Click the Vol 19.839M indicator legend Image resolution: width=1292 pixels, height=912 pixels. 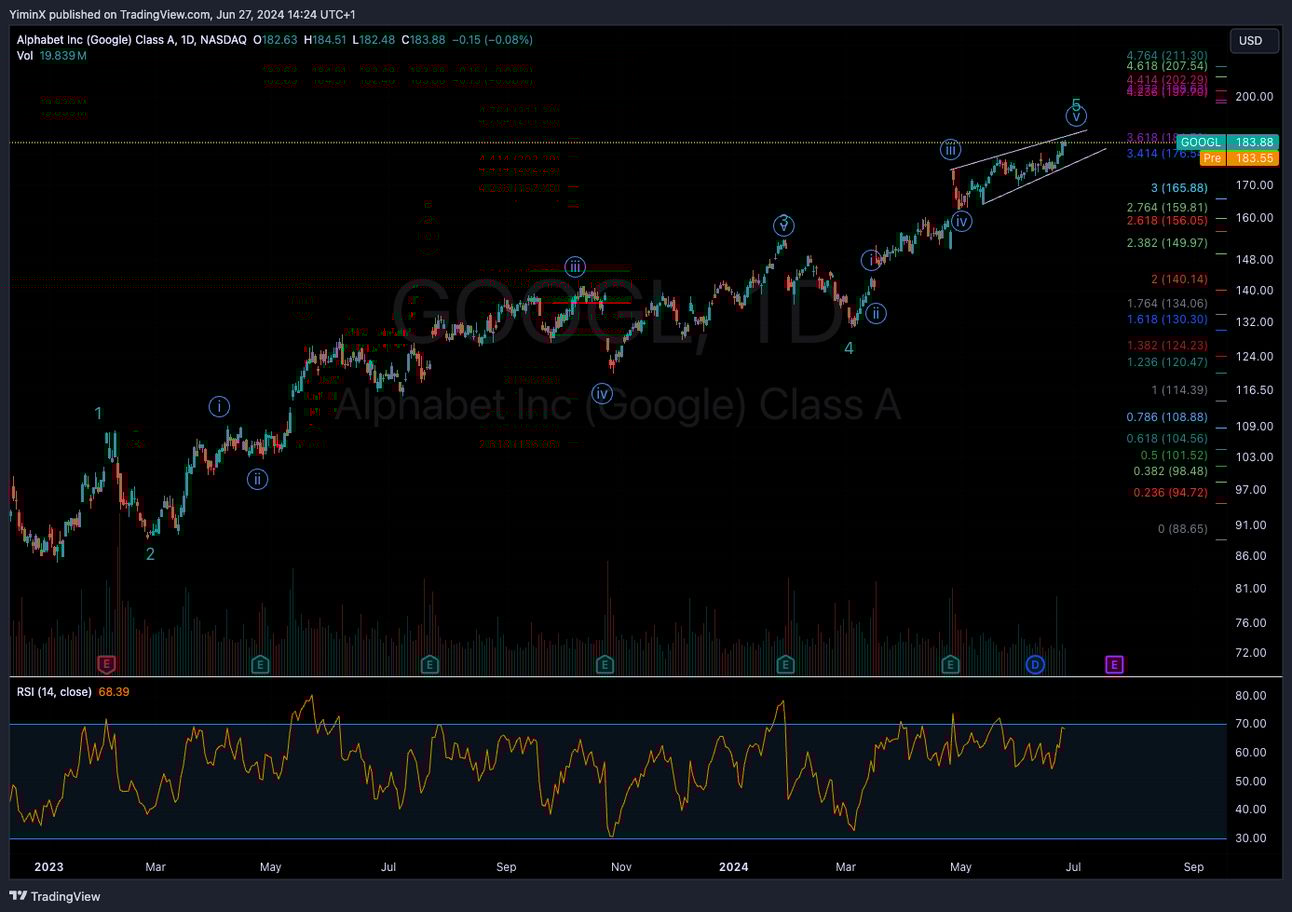(x=52, y=56)
